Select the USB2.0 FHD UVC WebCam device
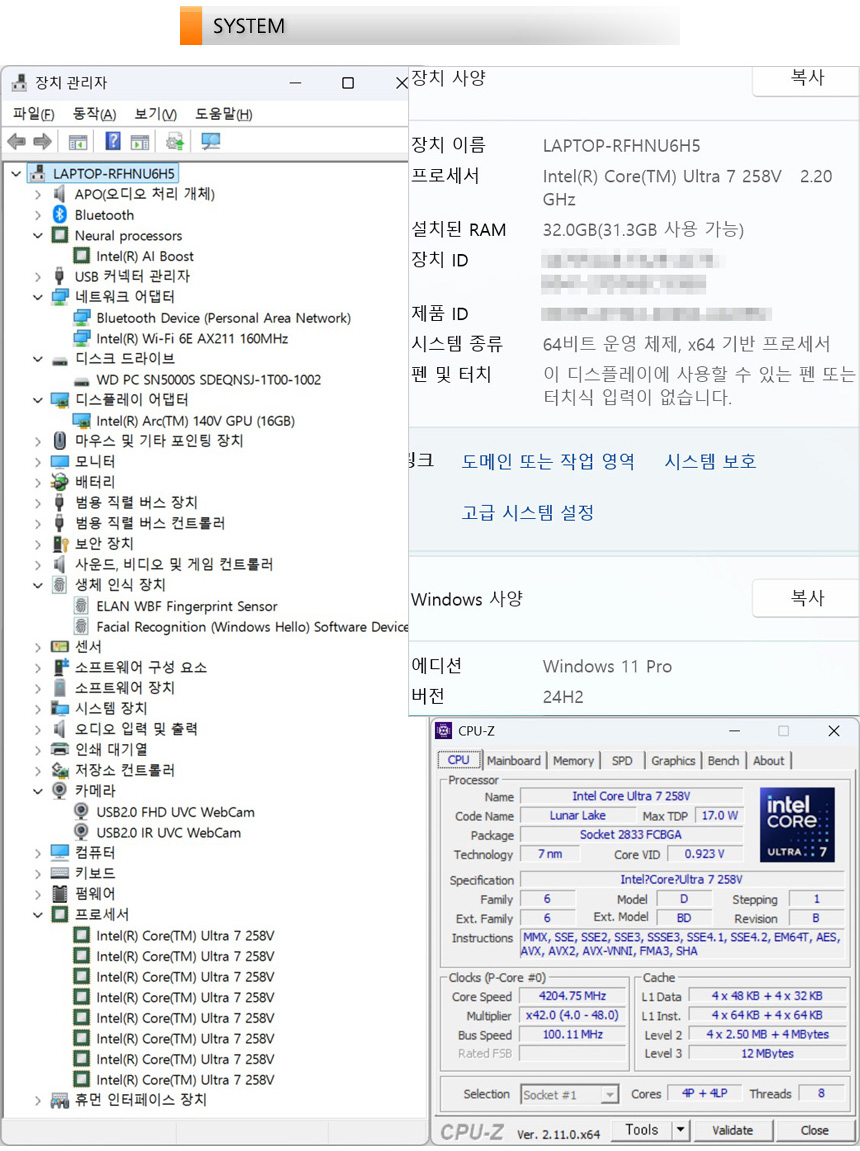The image size is (860, 1151). [x=175, y=812]
